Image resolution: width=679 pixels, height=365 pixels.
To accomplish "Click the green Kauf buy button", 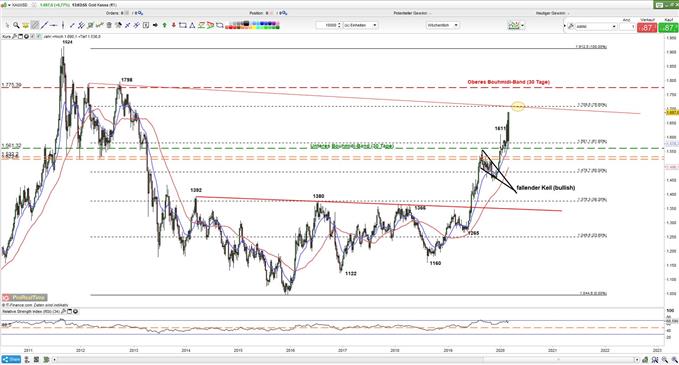I will click(668, 27).
